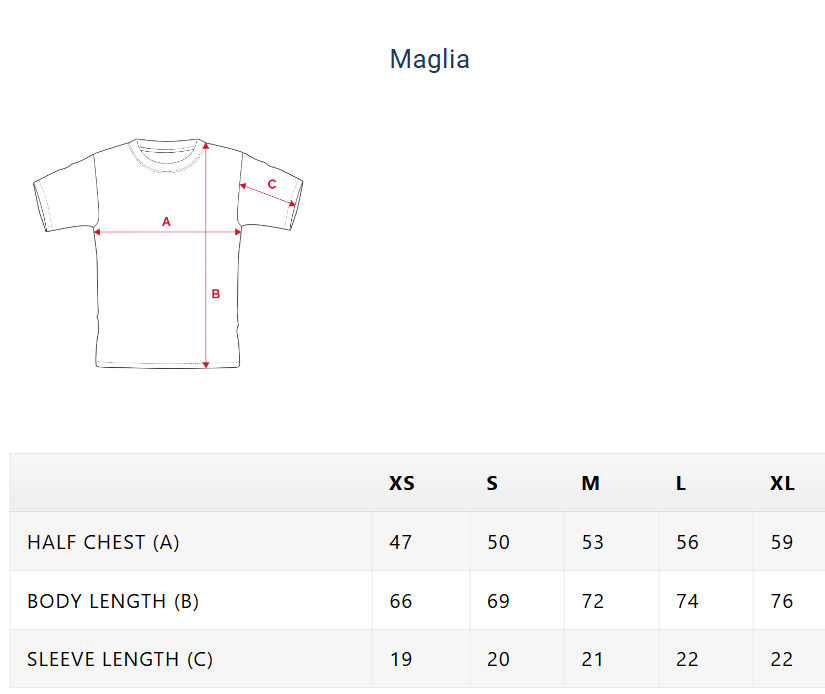Click the half chest value 47 for XS
The image size is (825, 694).
pyautogui.click(x=400, y=542)
